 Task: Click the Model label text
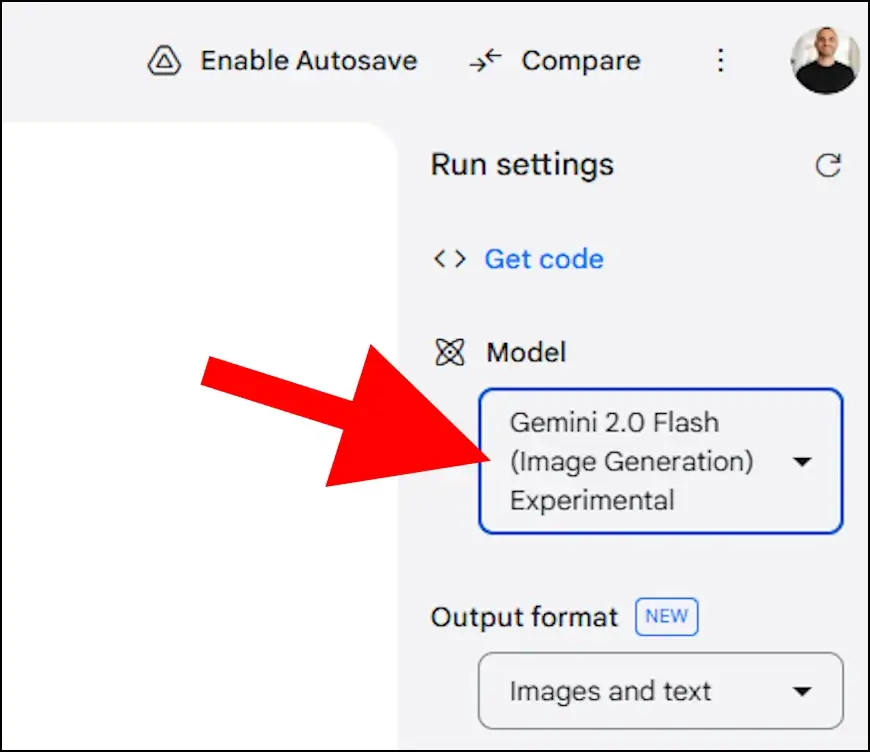[x=526, y=352]
